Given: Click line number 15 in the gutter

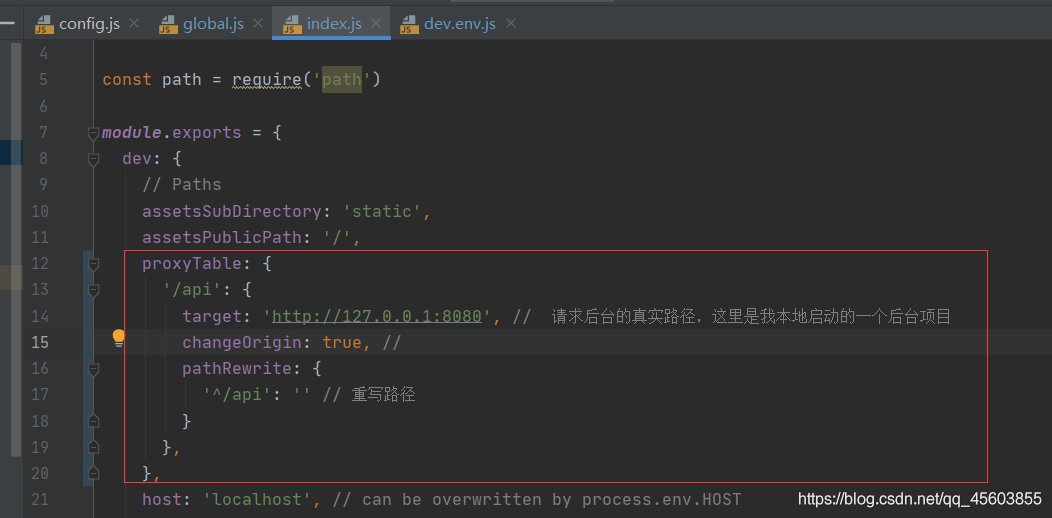Looking at the screenshot, I should tap(39, 342).
